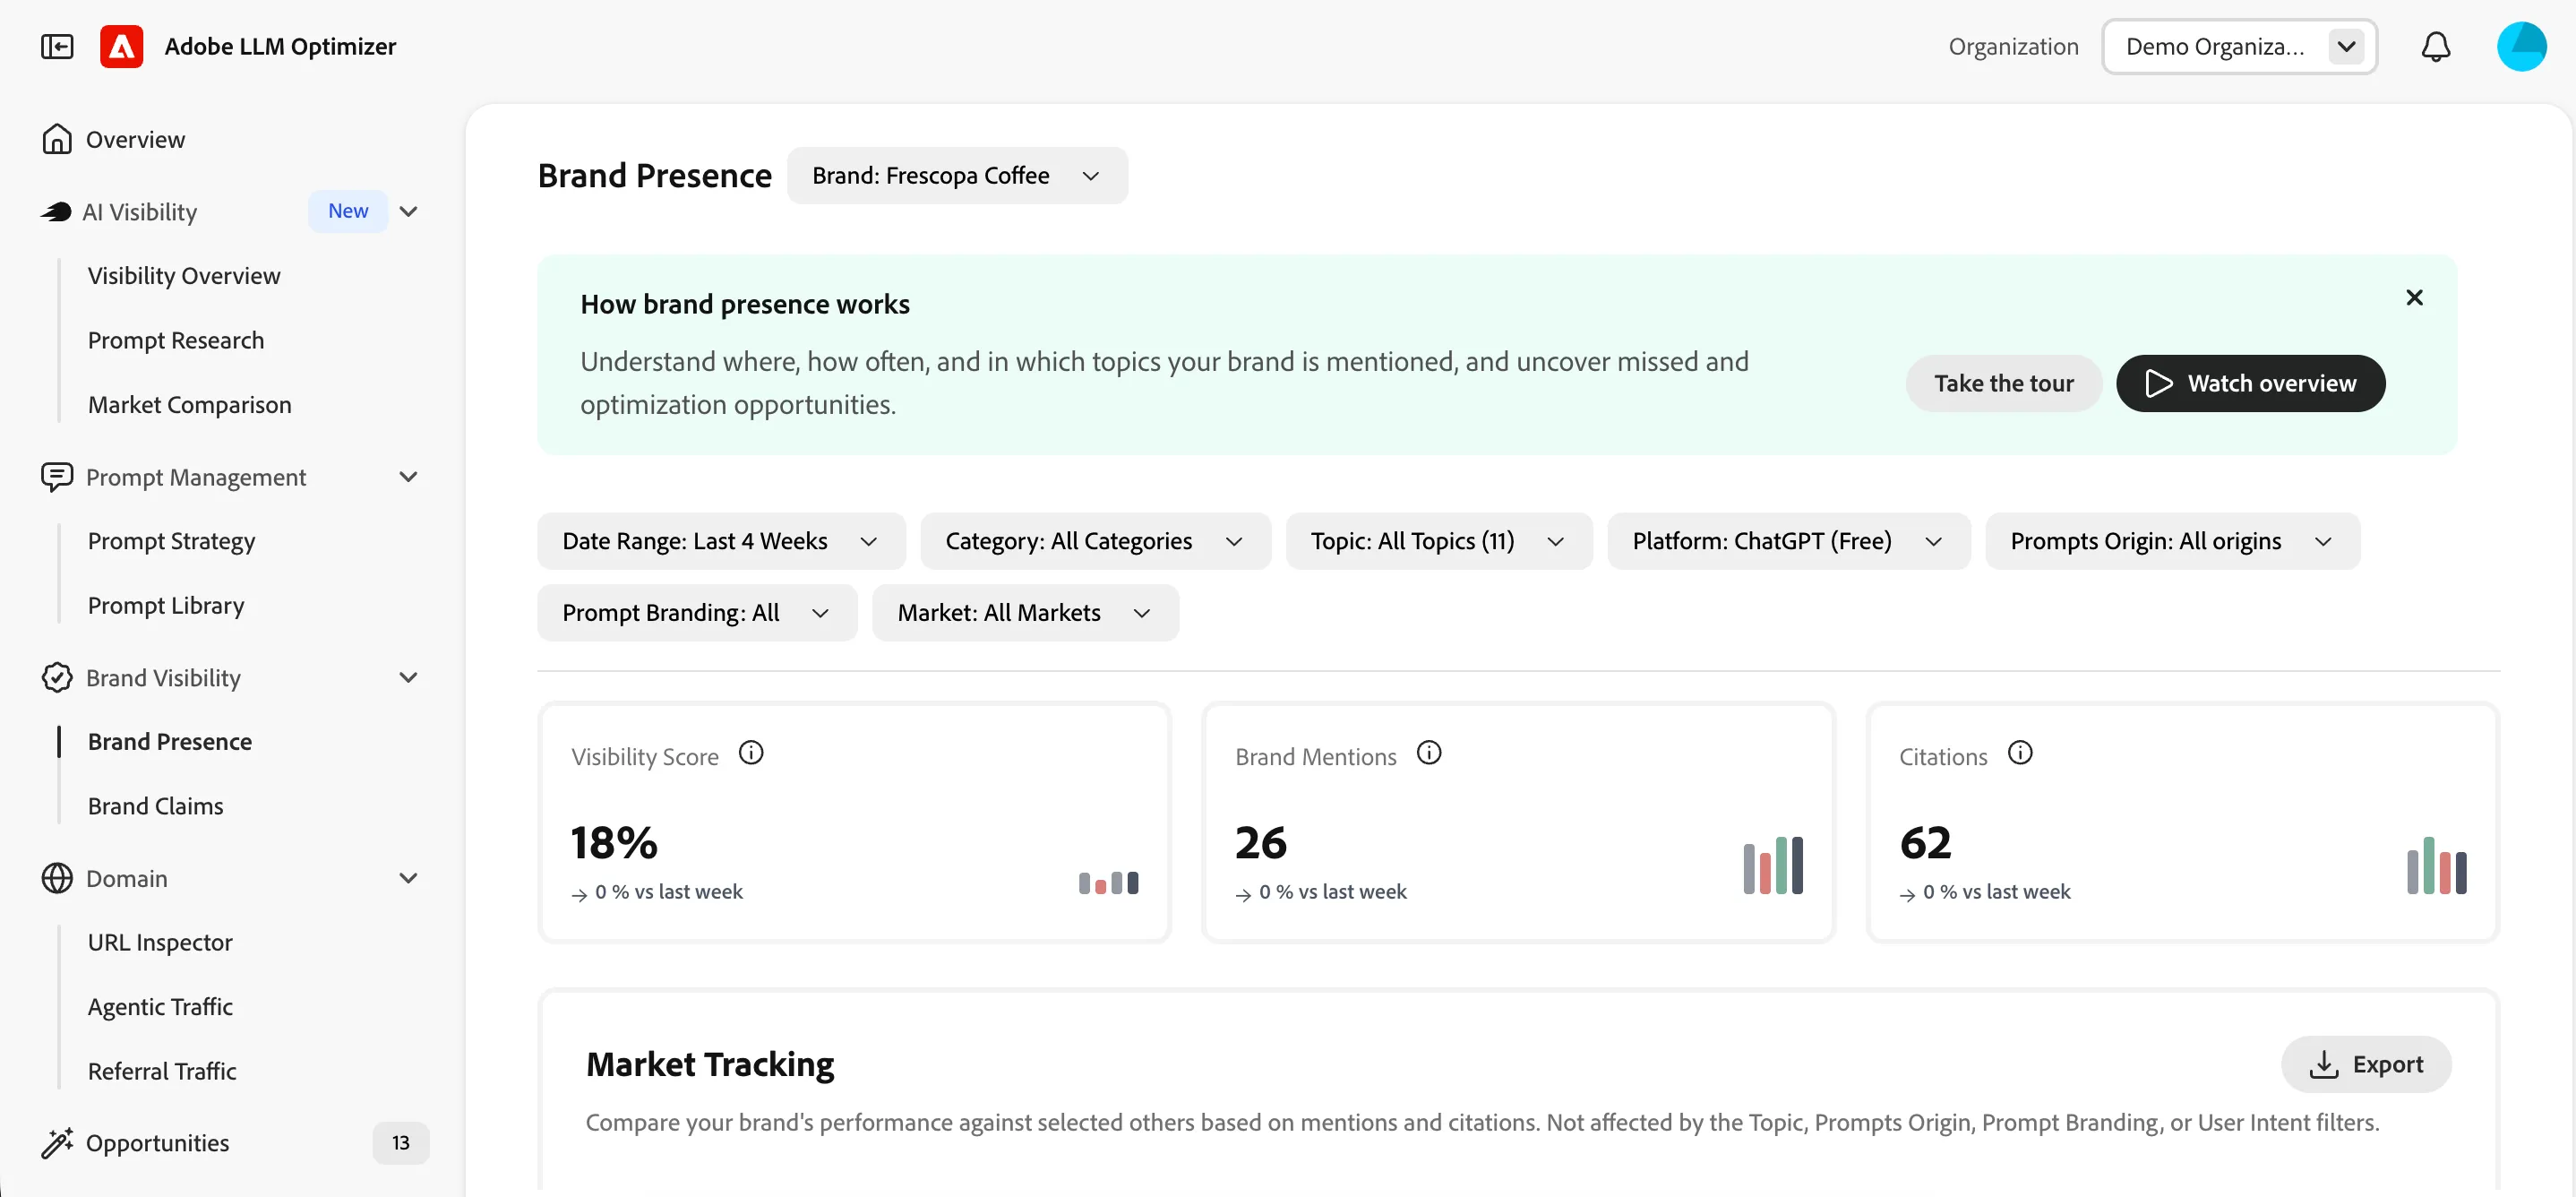Viewport: 2576px width, 1197px height.
Task: Open the Category: All Categories dropdown
Action: pos(1095,541)
